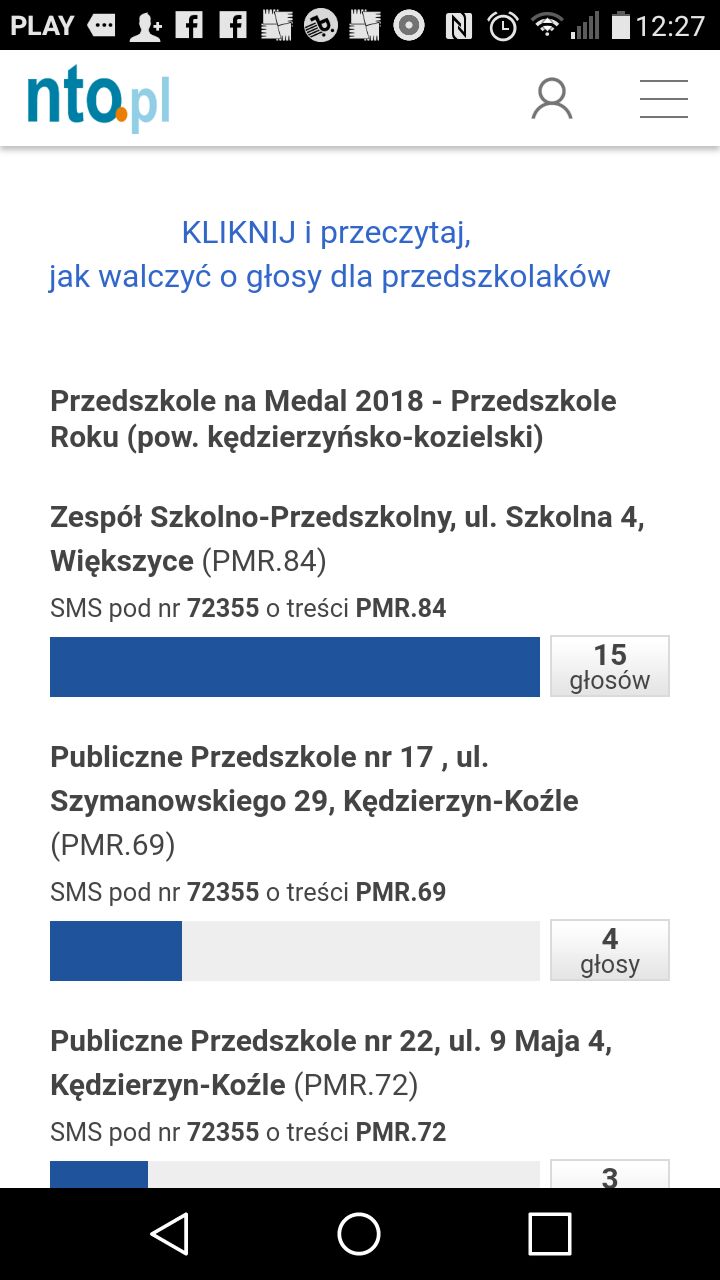Screen dimensions: 720x1280
Task: Tap the alarm clock status icon
Action: [x=503, y=25]
